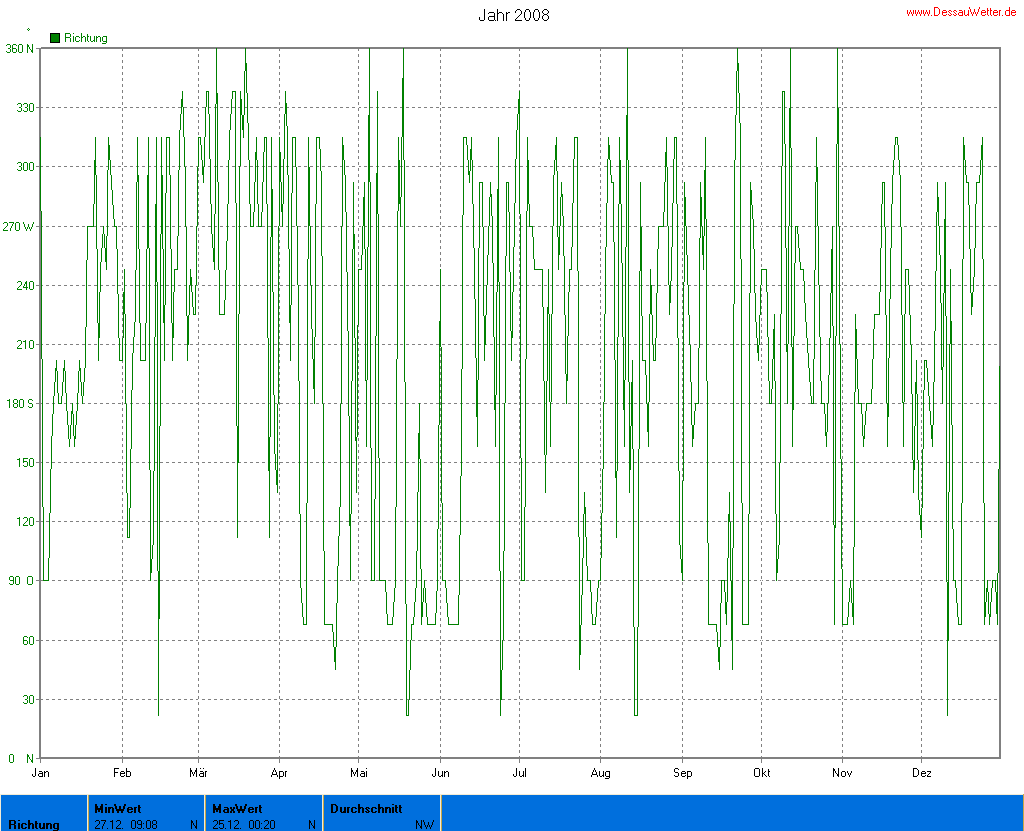Click the green Richtung legend color swatch

56,38
